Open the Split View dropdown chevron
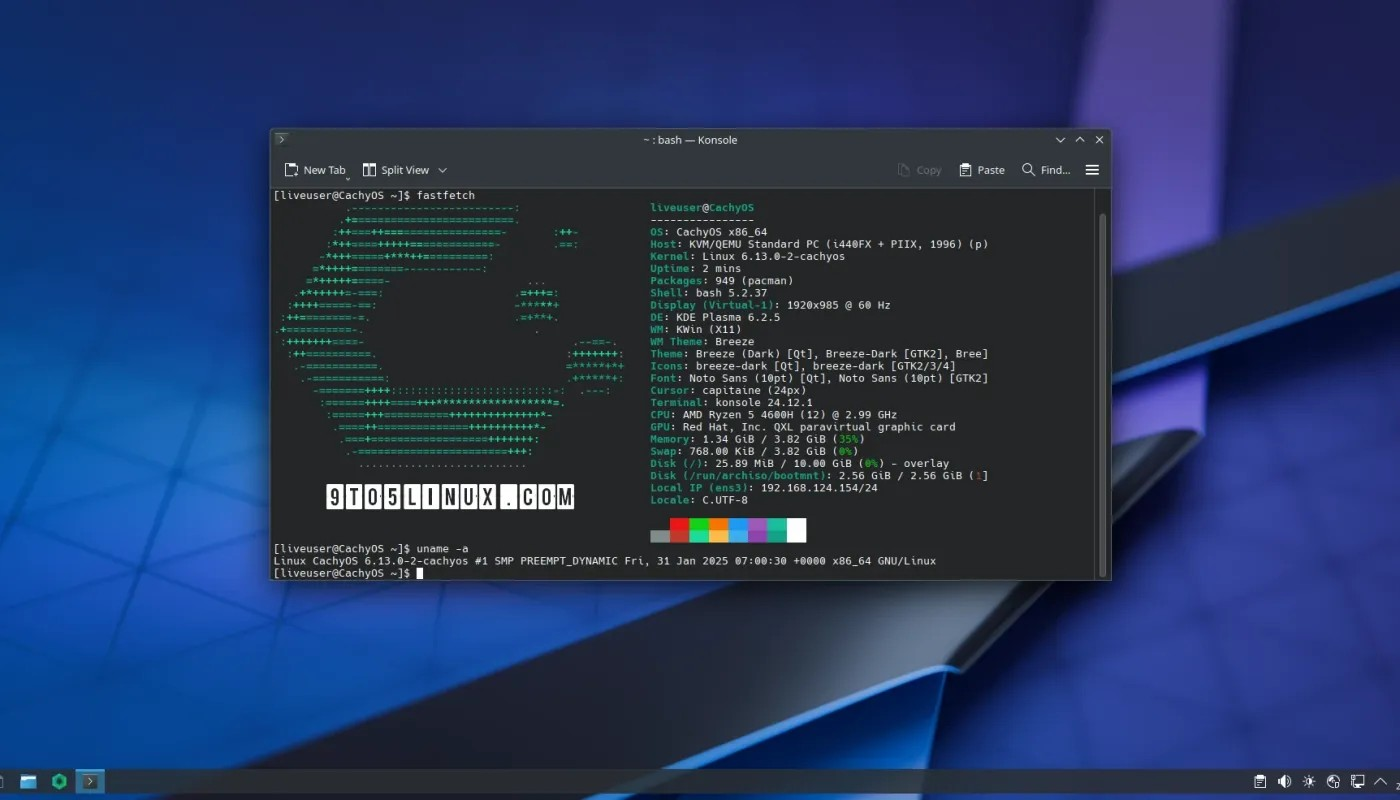 [x=441, y=170]
